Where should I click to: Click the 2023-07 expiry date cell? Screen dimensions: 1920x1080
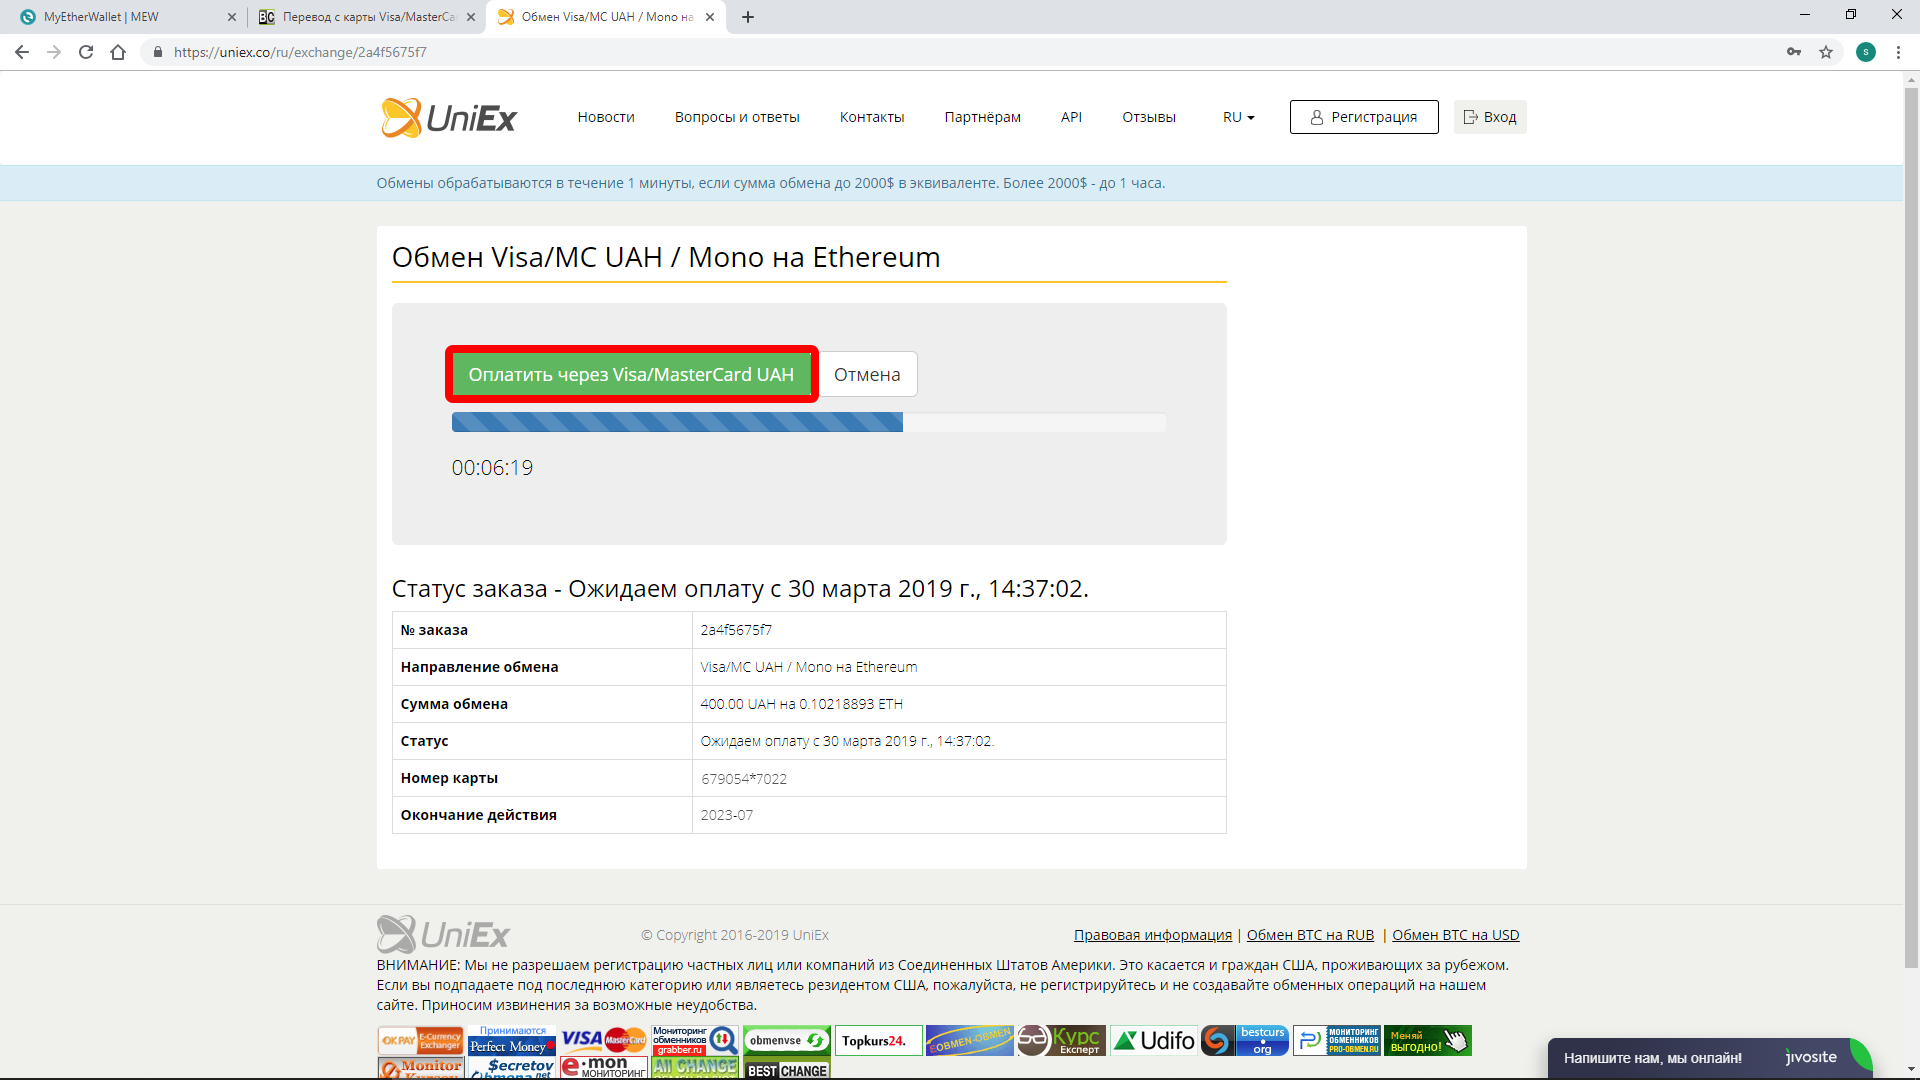click(958, 815)
